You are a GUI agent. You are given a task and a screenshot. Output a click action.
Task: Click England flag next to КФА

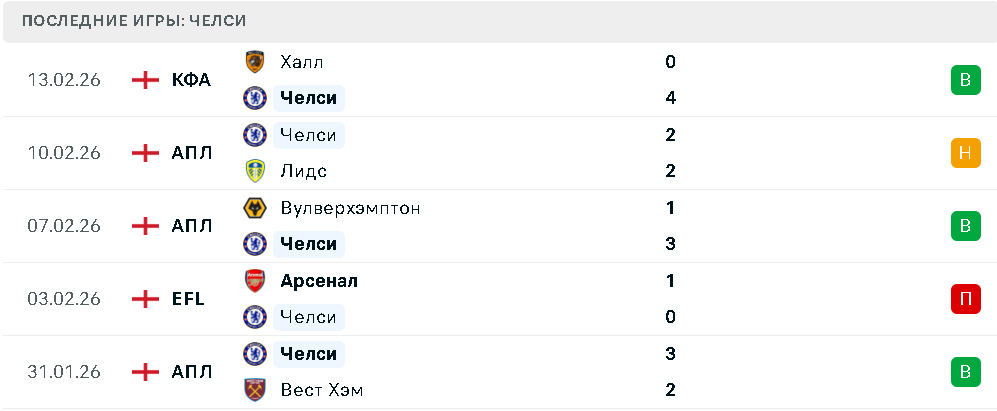146,80
